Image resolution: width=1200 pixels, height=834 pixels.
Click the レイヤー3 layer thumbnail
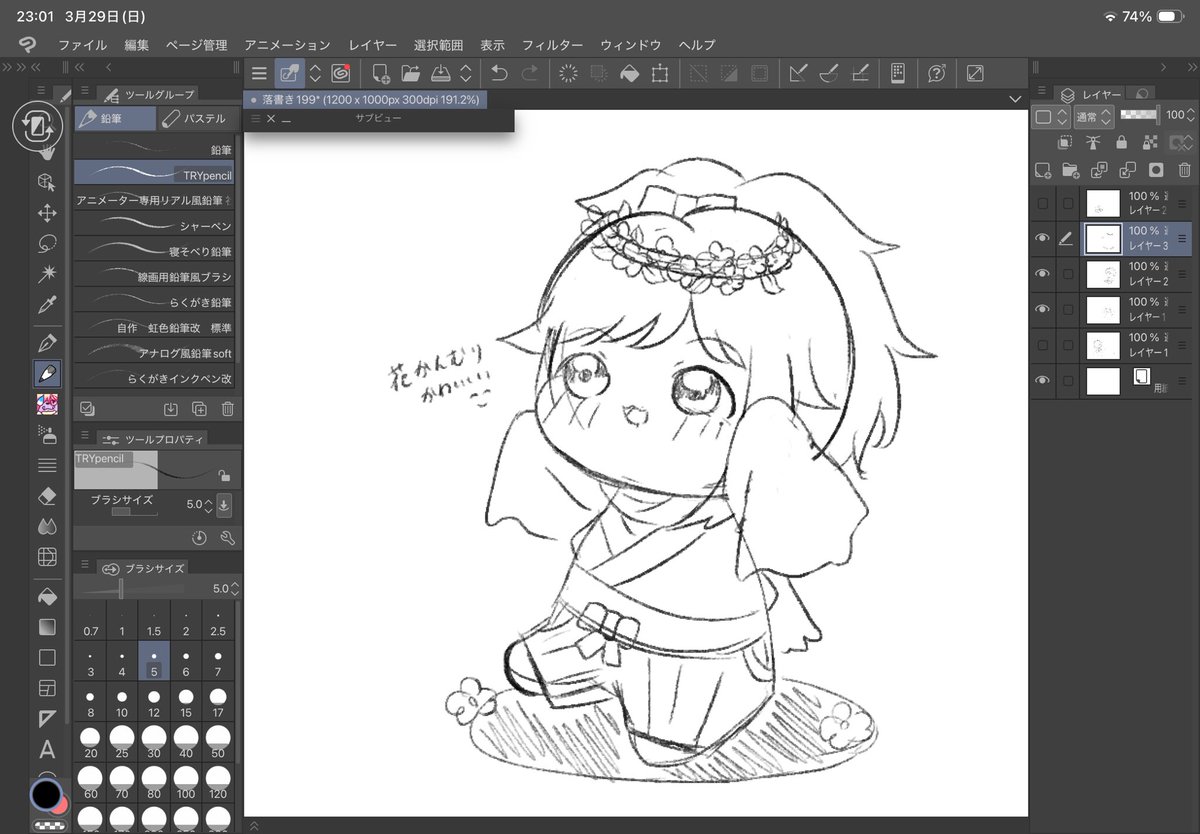coord(1104,237)
